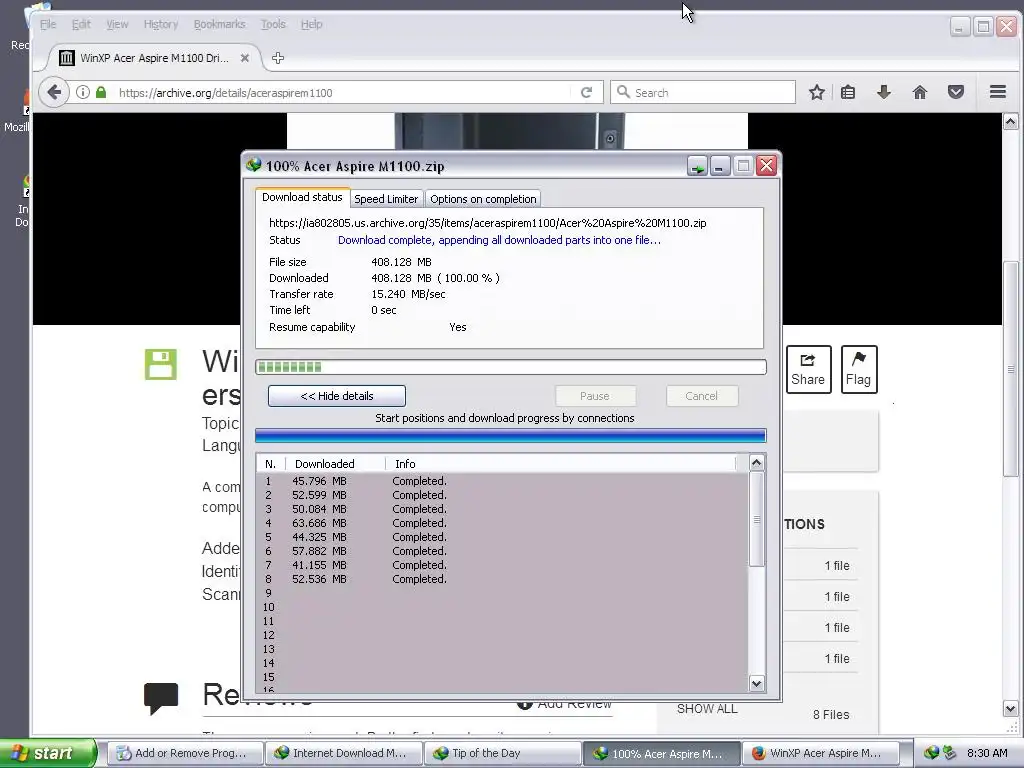Switch to Download status tab

click(x=302, y=197)
